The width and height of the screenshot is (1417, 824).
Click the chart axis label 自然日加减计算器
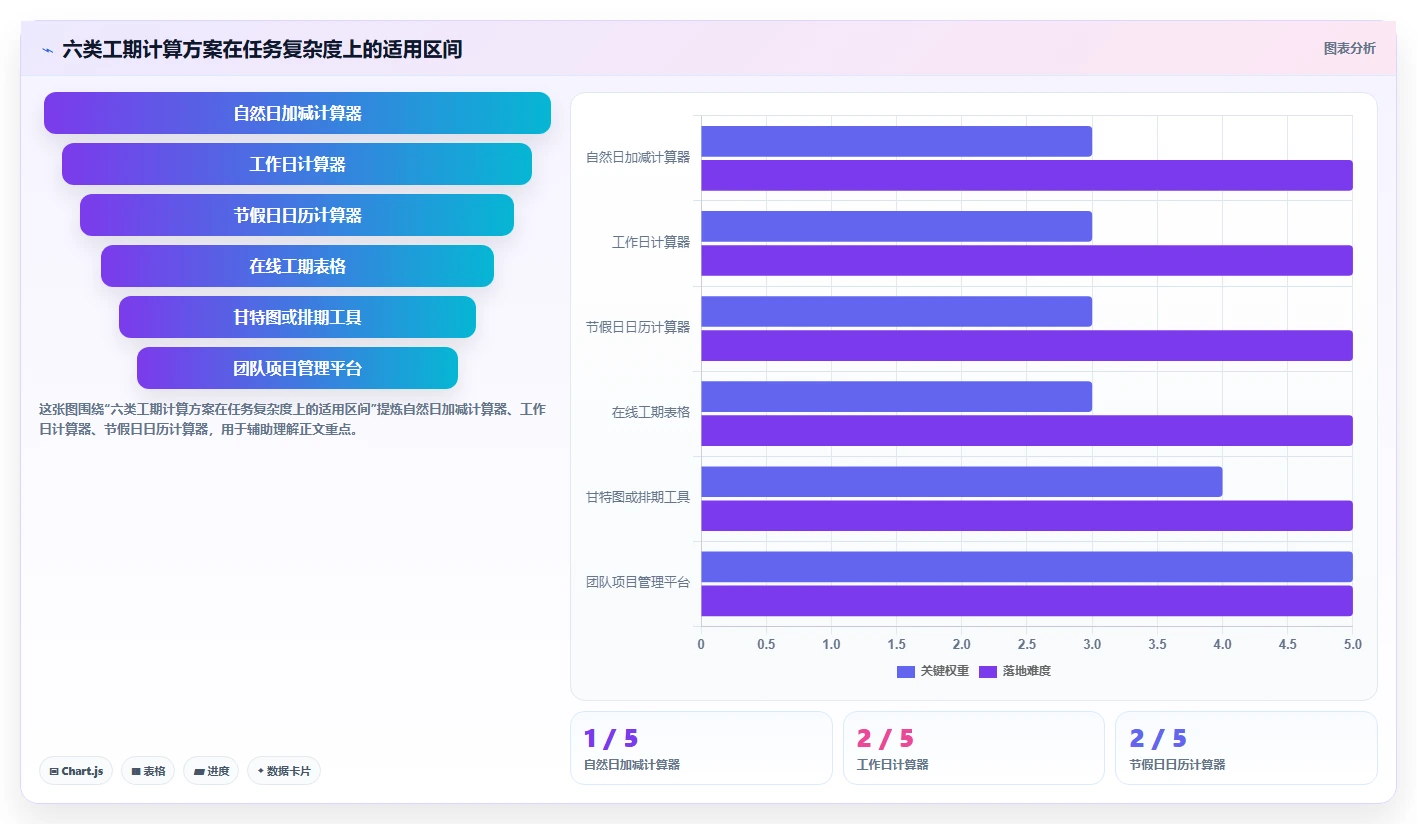(638, 157)
